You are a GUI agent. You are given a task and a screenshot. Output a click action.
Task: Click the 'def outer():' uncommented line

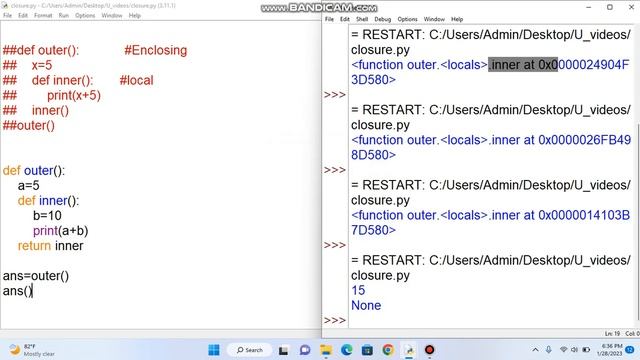(33, 170)
